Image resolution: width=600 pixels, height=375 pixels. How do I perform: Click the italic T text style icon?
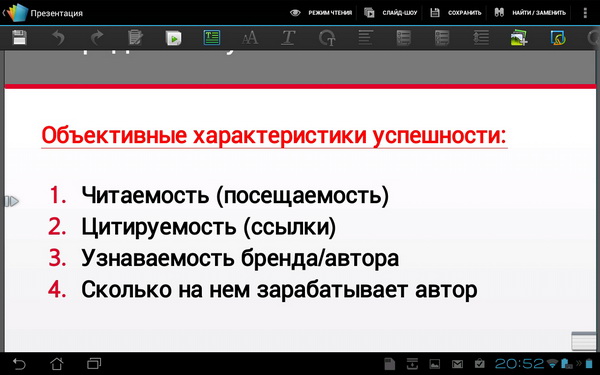(288, 38)
